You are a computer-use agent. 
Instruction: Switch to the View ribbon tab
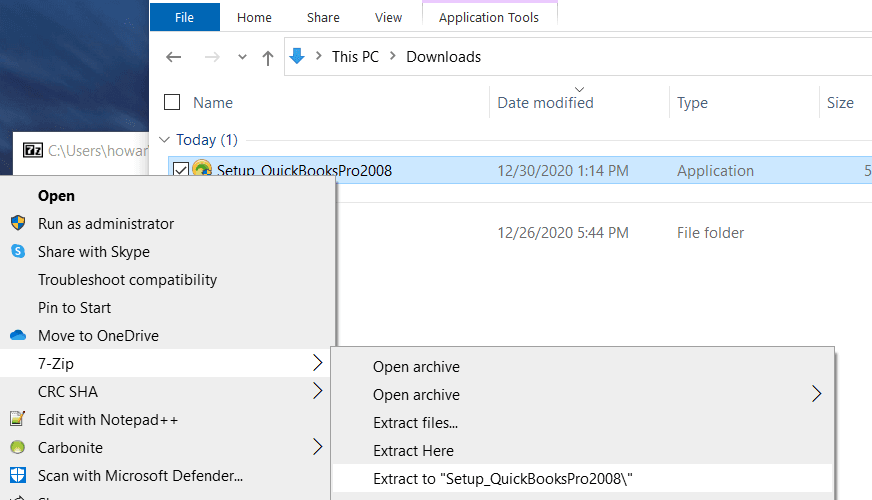tap(388, 17)
